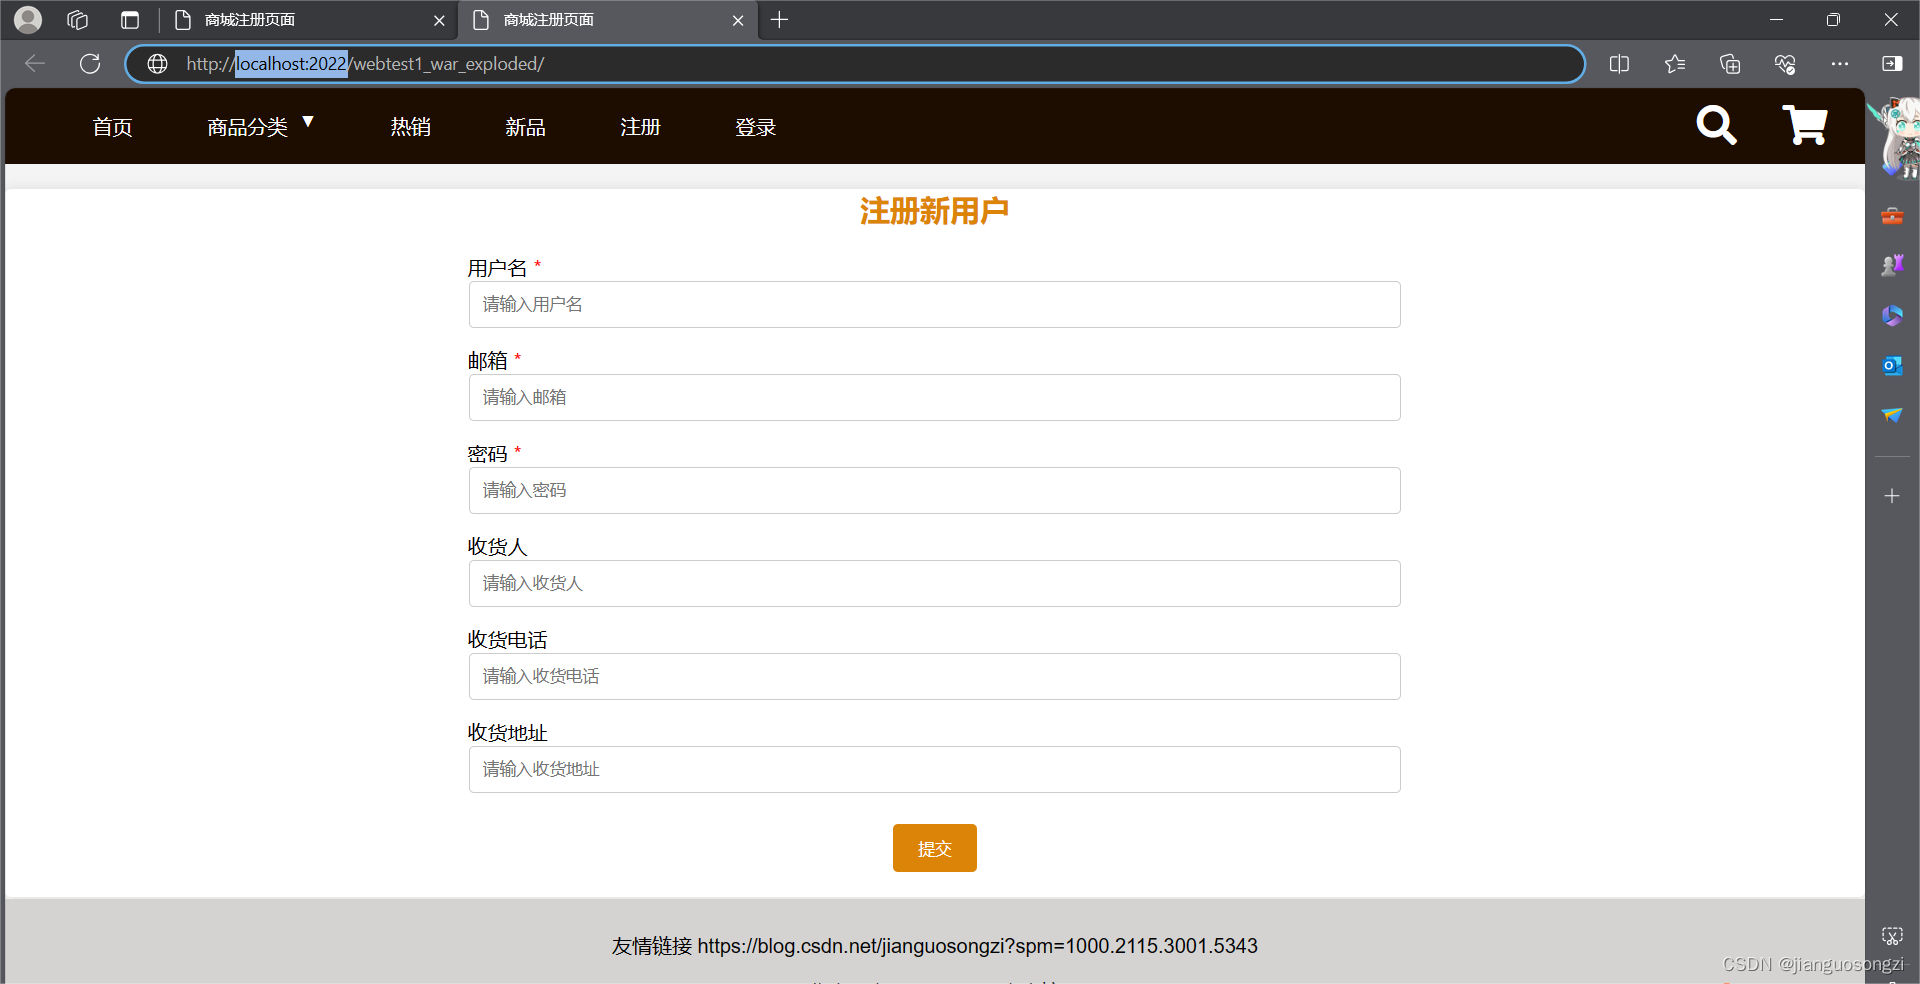Open Outlook from the Edge sidebar
1920x984 pixels.
coord(1892,365)
